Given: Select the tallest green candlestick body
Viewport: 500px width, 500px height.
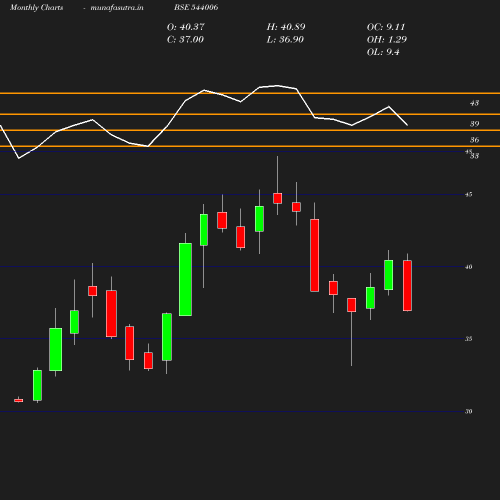Looking at the screenshot, I should [185, 279].
